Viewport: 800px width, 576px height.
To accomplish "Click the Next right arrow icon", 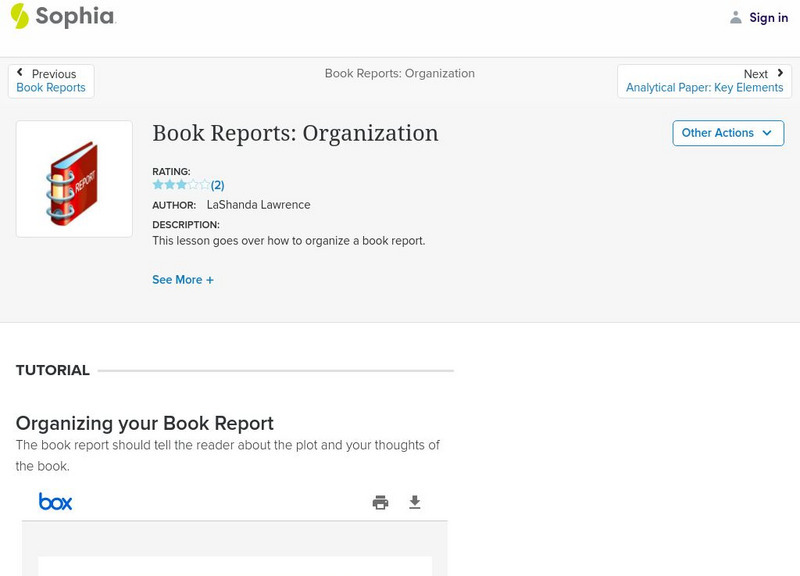I will (780, 73).
